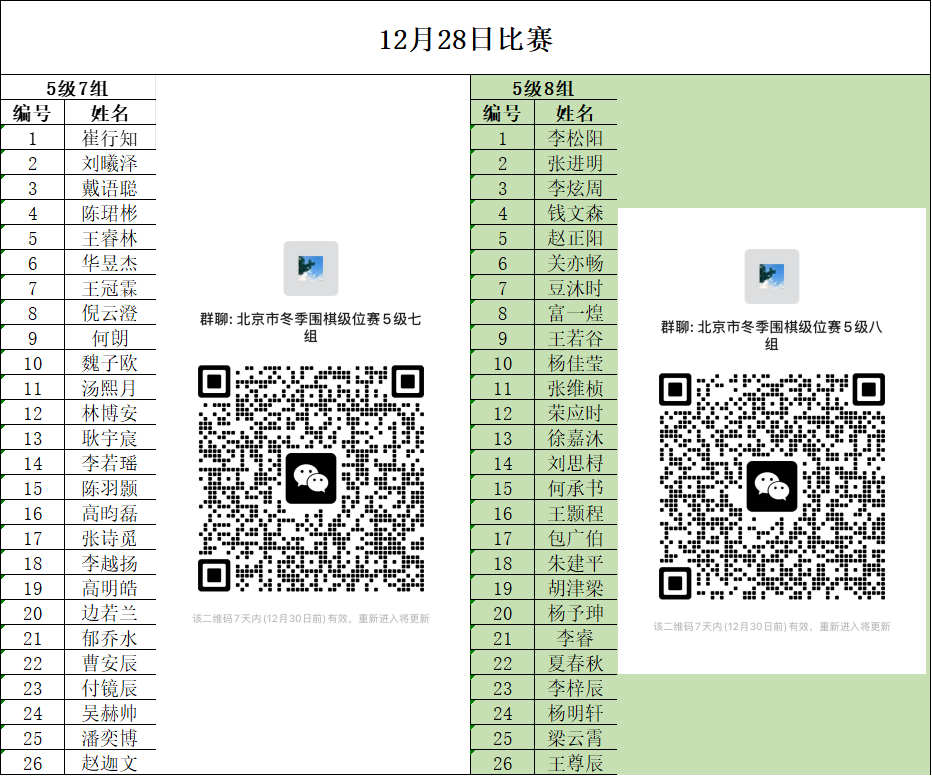The width and height of the screenshot is (932, 776).
Task: Select the 5级7组 group header cell
Action: [x=78, y=88]
